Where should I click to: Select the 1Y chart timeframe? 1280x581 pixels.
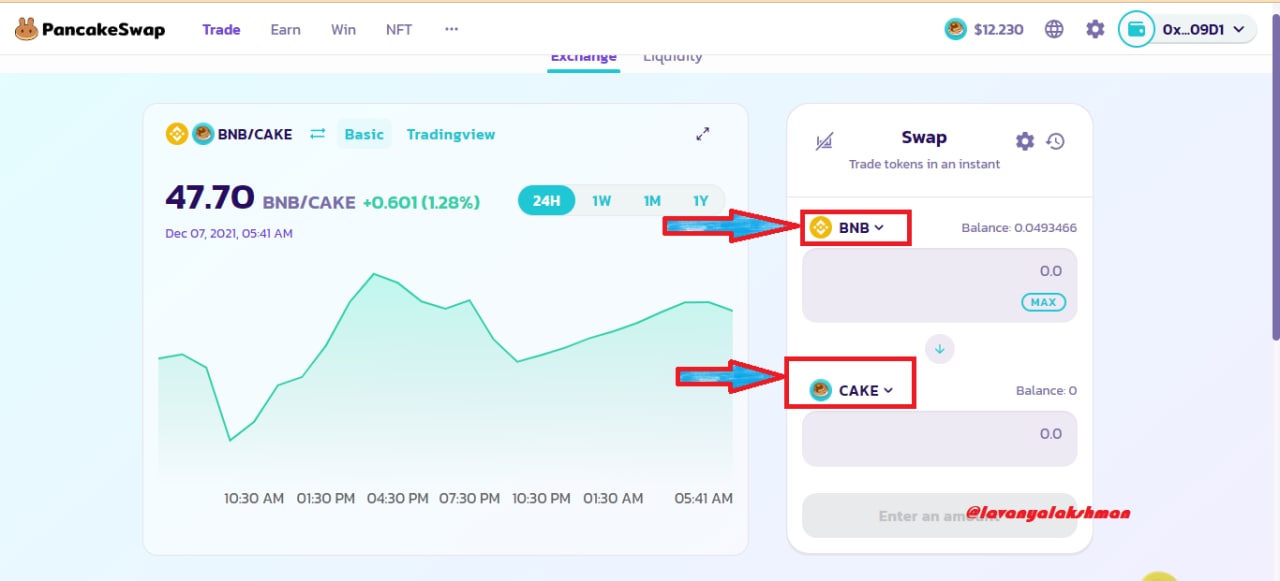[x=701, y=201]
